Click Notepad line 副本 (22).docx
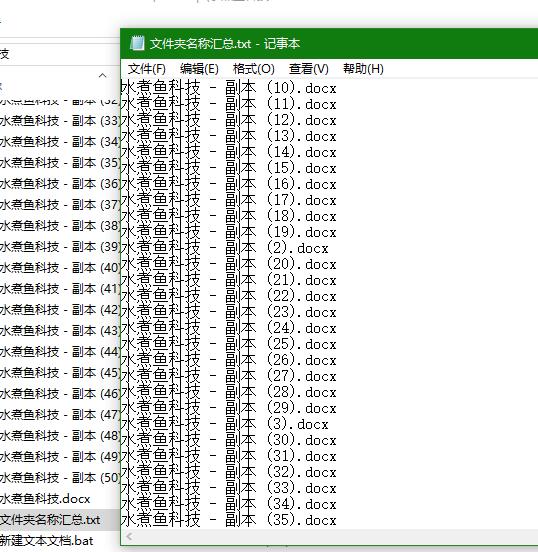The width and height of the screenshot is (538, 552). 229,296
